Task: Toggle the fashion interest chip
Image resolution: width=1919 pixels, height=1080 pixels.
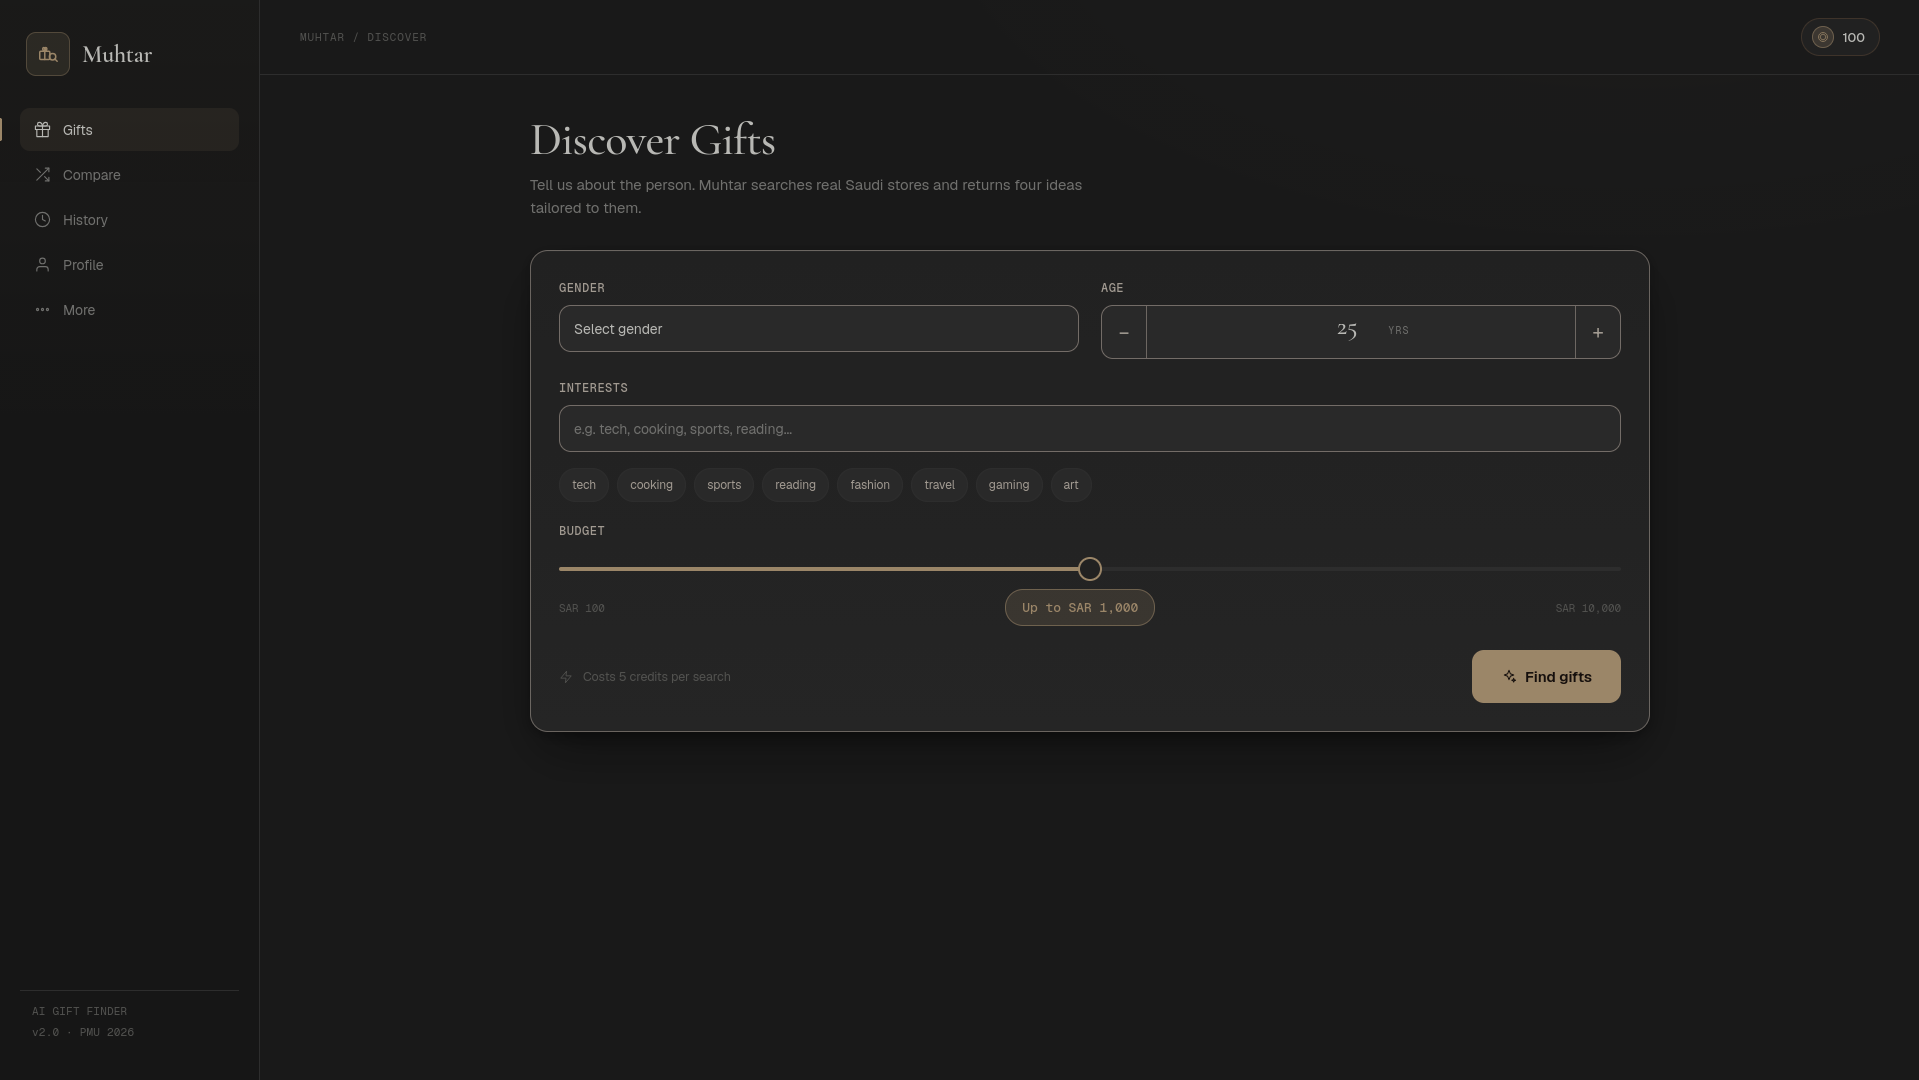Action: tap(870, 485)
